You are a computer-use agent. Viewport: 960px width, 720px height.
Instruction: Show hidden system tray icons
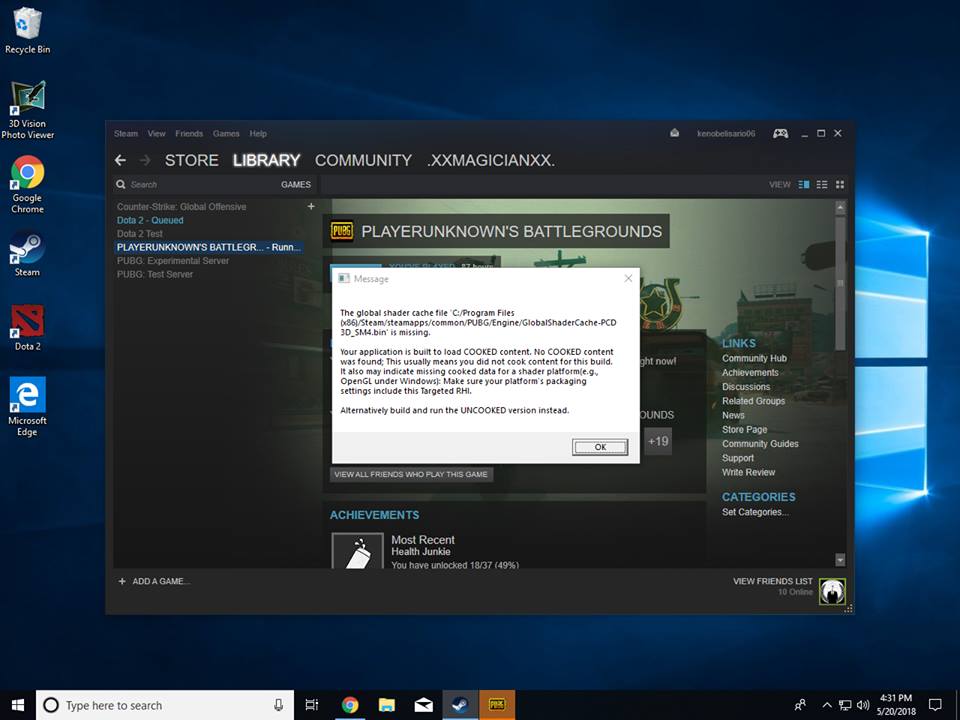coord(827,705)
